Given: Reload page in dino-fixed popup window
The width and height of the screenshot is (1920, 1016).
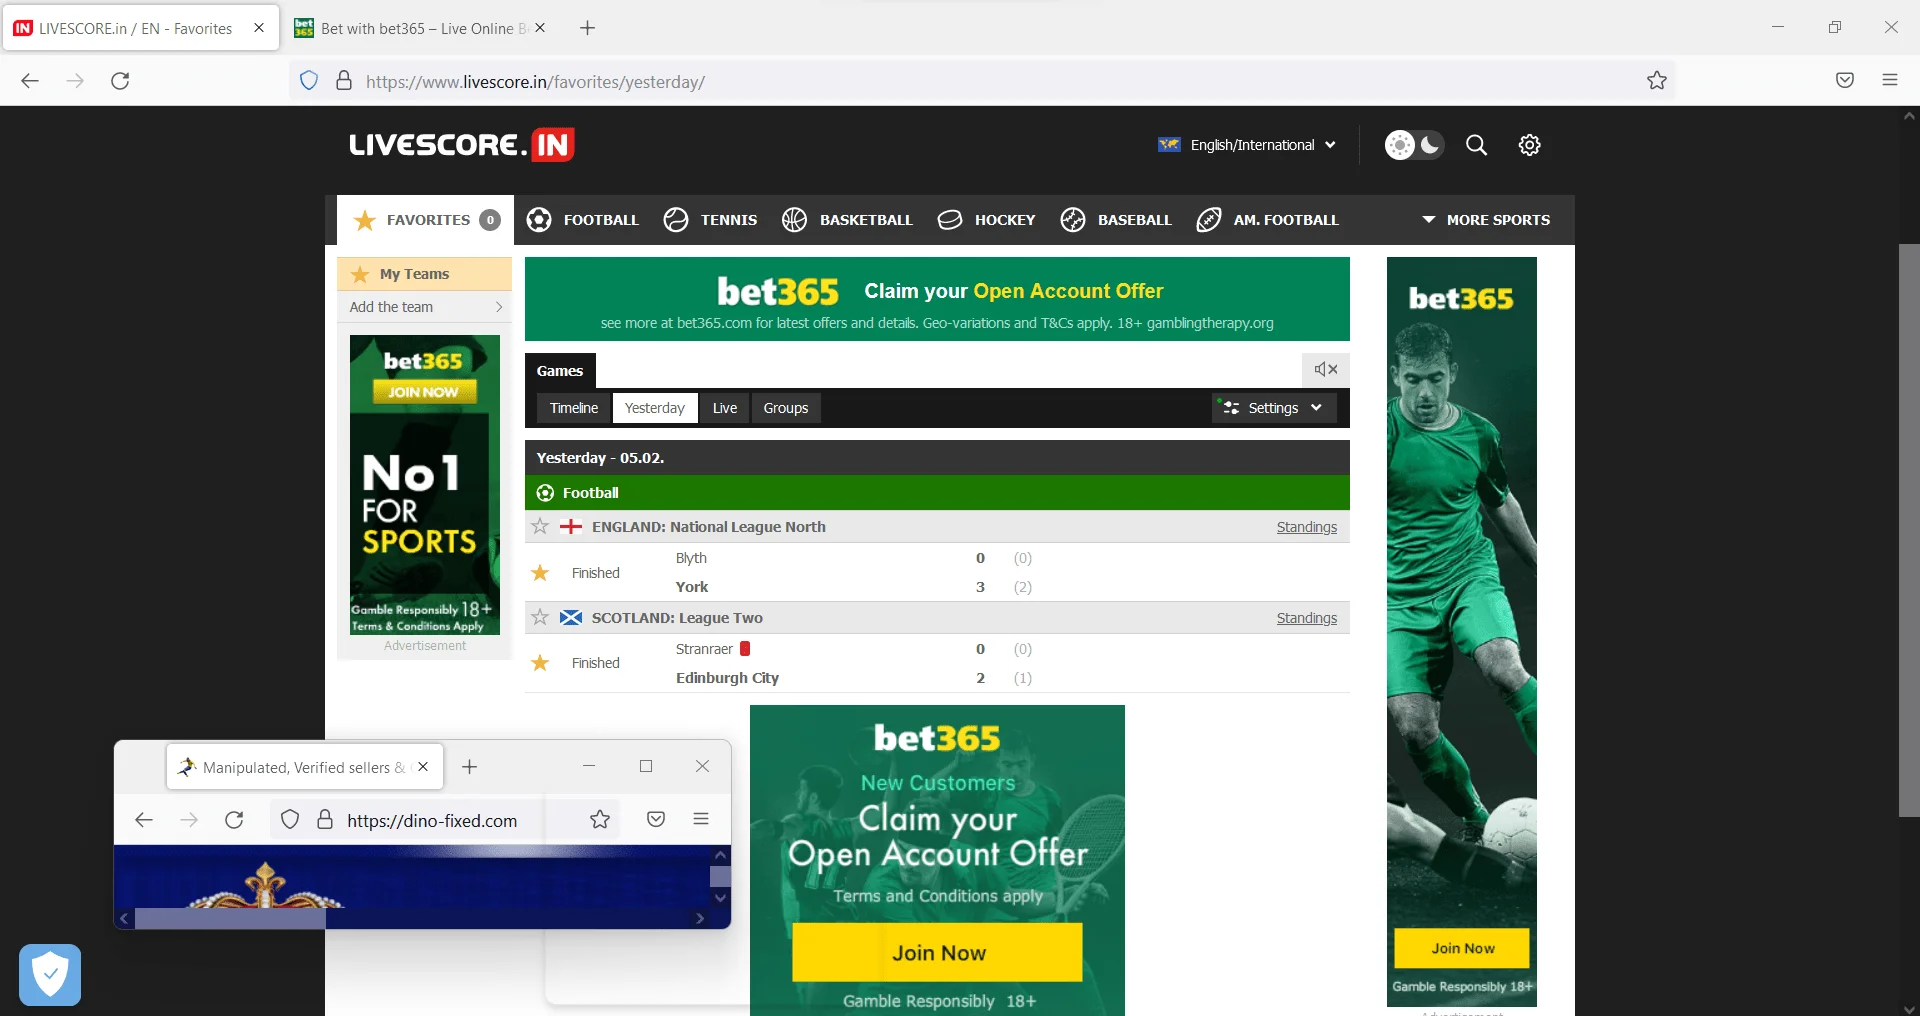Looking at the screenshot, I should tap(234, 820).
